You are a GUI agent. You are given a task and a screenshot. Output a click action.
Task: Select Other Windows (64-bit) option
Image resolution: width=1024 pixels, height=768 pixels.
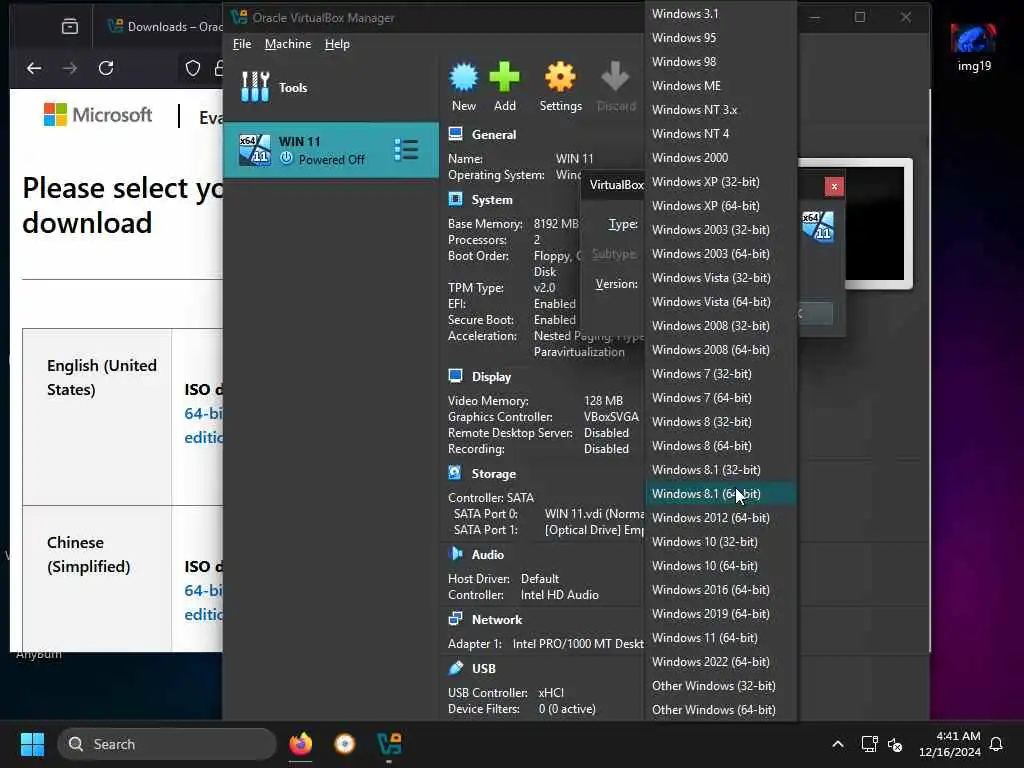(x=721, y=709)
